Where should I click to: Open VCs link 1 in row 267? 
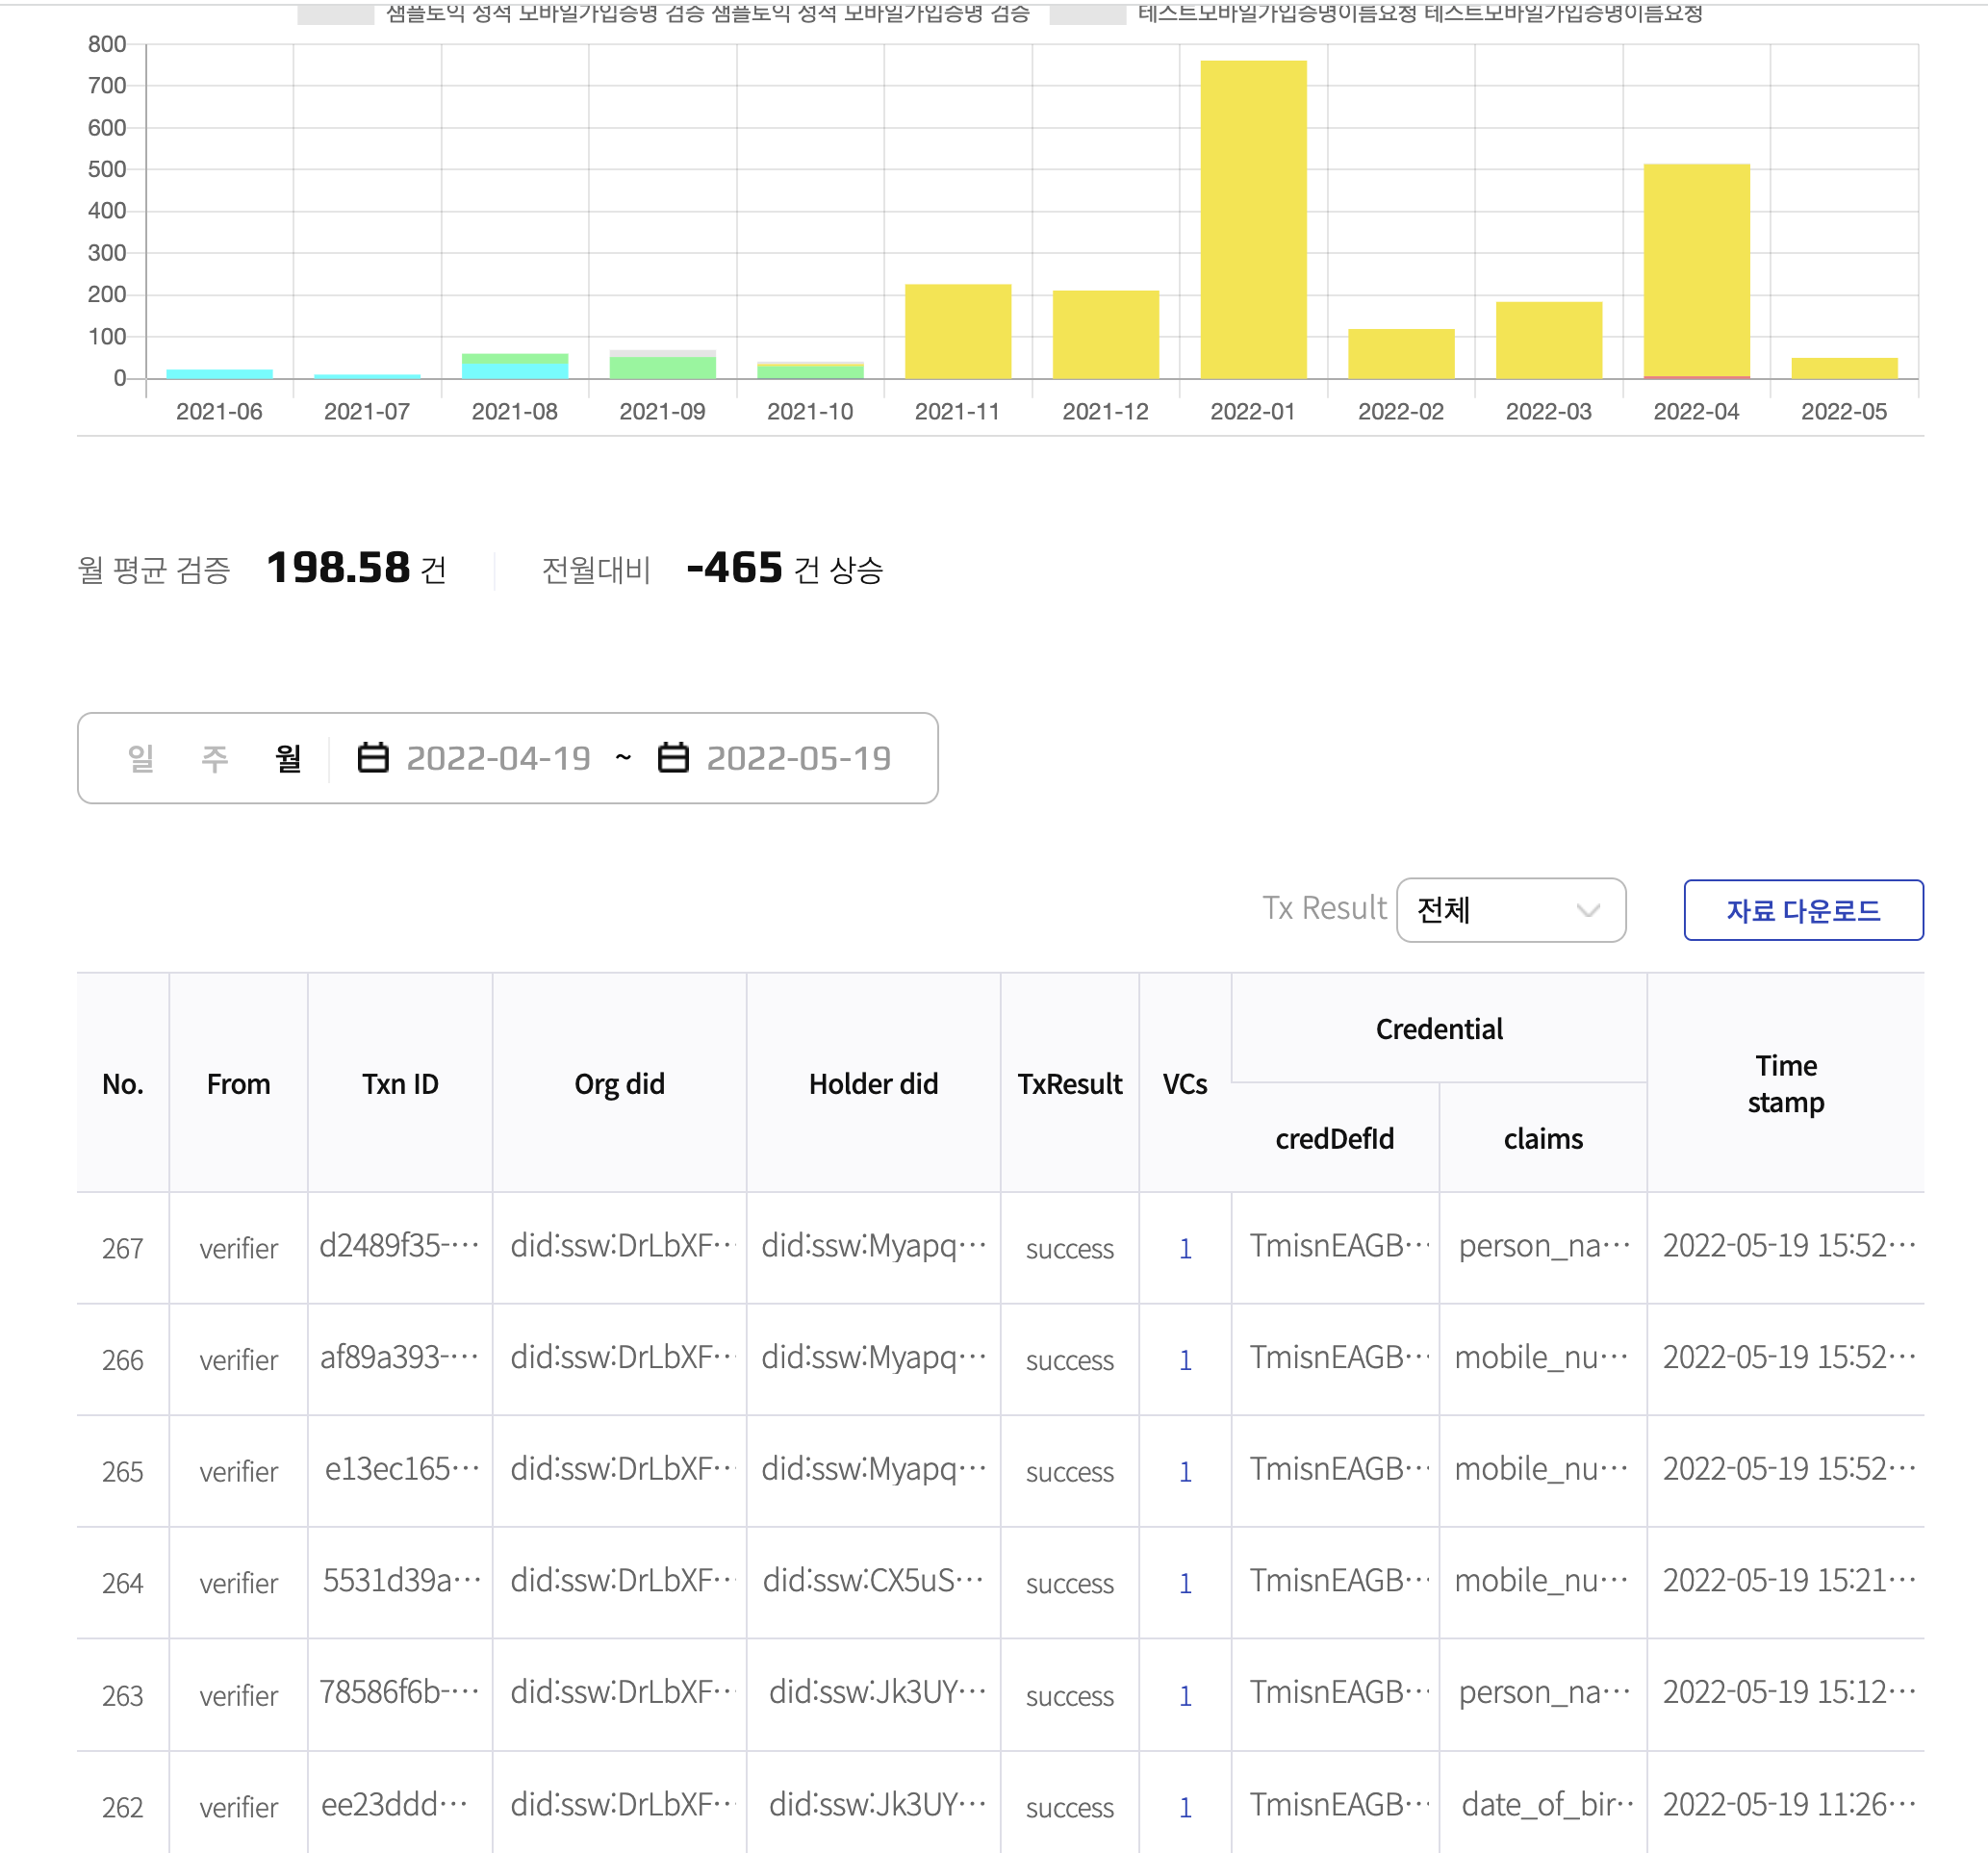[x=1185, y=1248]
